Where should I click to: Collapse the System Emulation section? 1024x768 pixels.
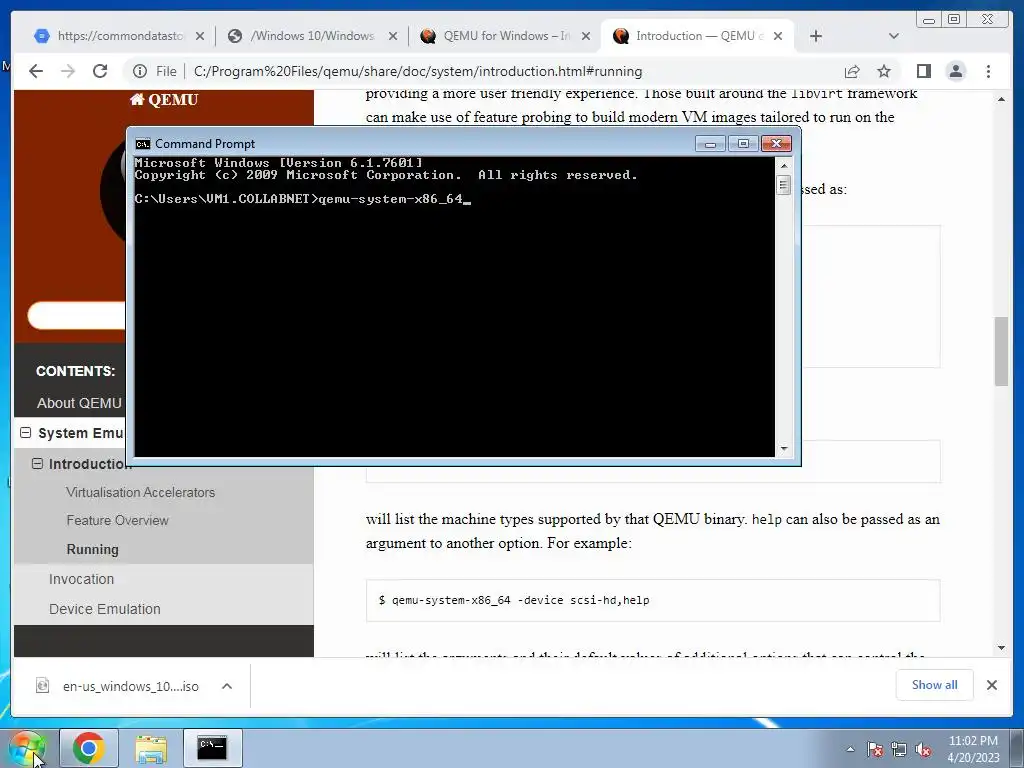(x=25, y=432)
